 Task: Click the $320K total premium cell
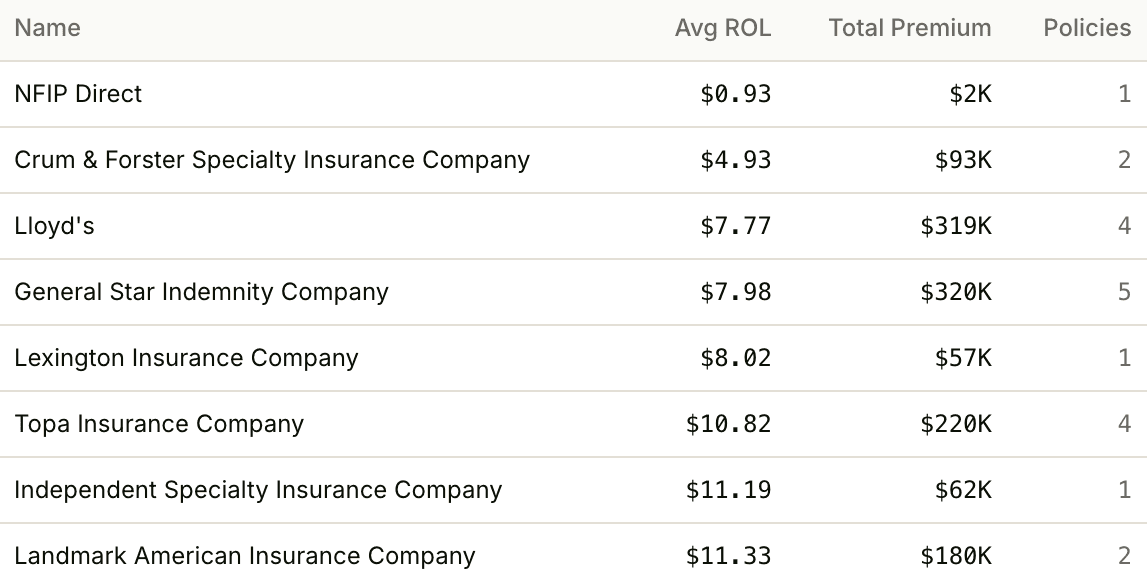click(x=956, y=292)
